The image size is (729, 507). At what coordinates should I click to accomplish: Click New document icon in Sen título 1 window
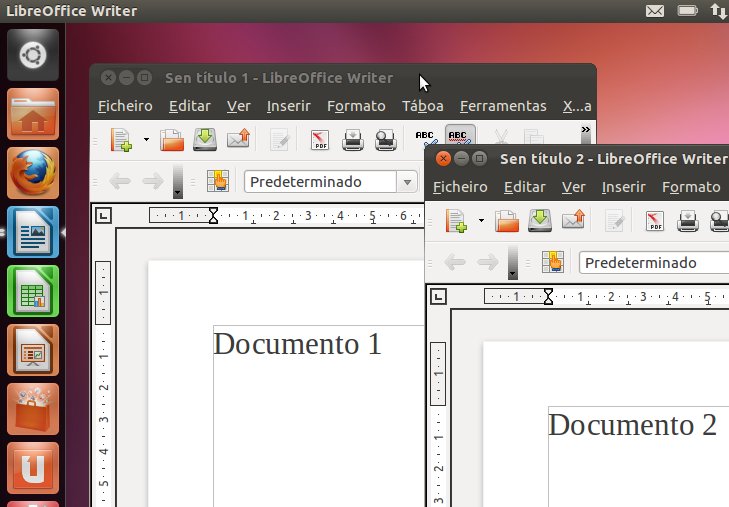[121, 139]
